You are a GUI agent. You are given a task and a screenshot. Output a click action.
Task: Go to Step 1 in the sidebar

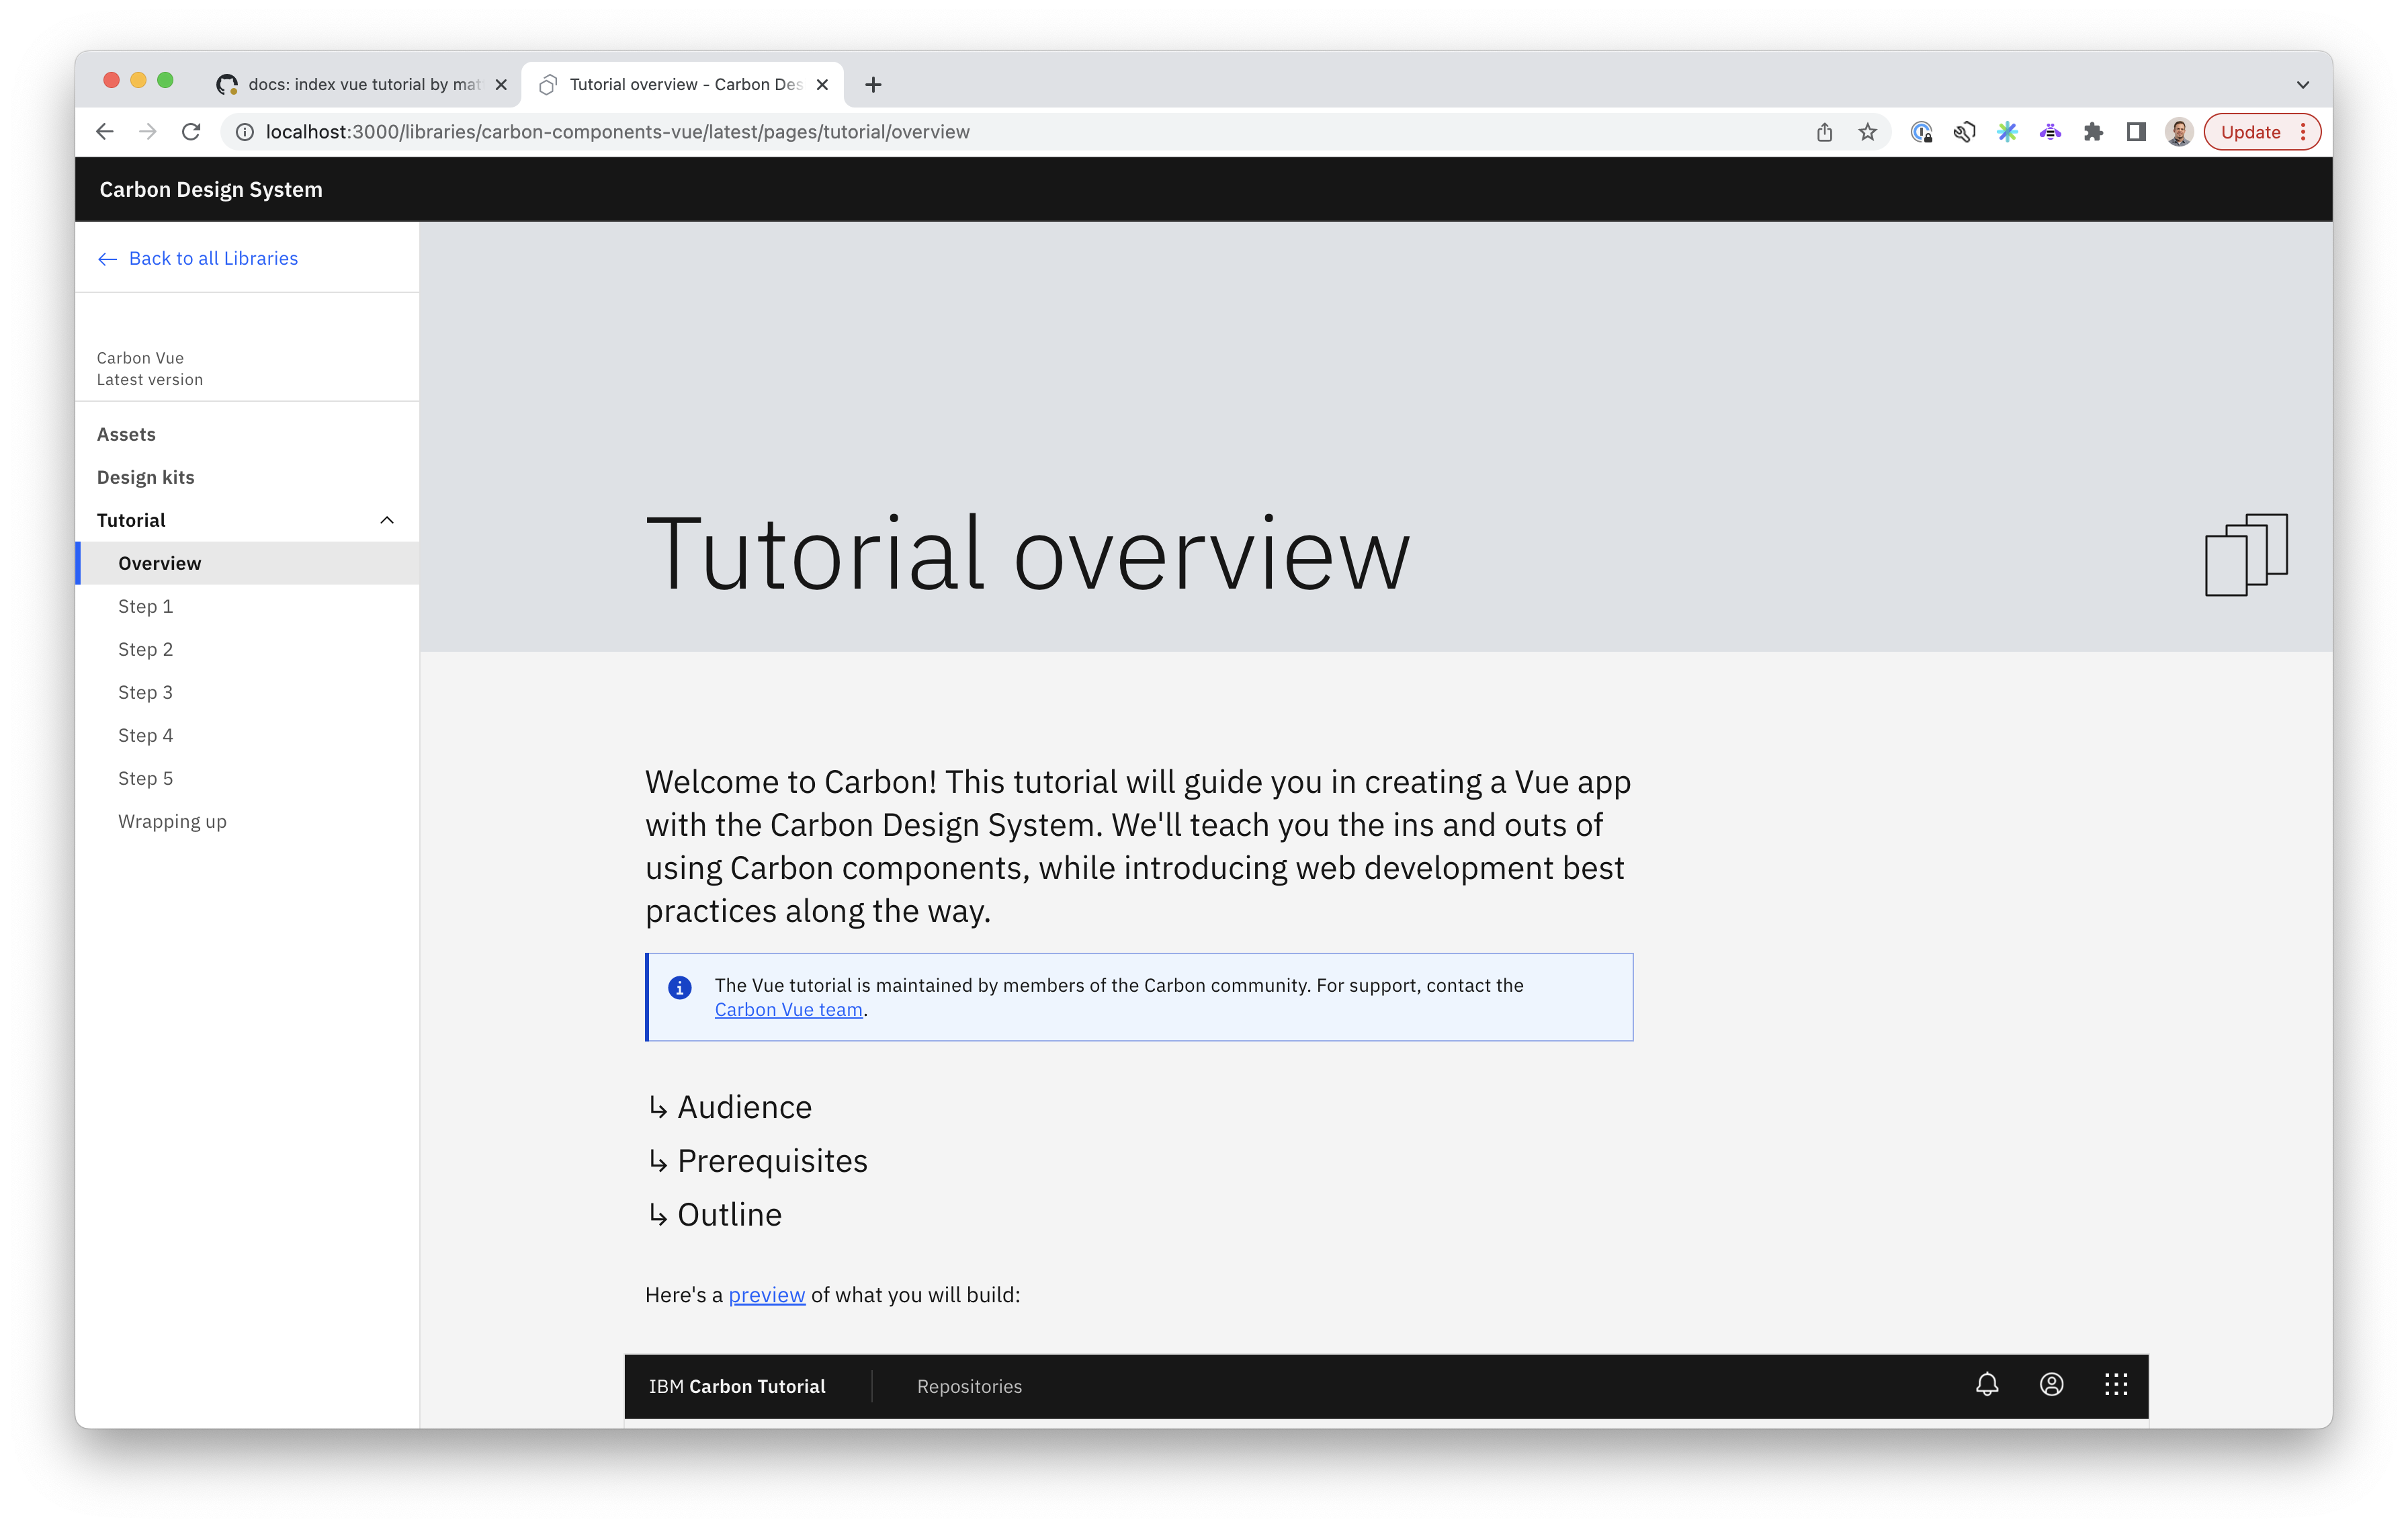[247, 606]
